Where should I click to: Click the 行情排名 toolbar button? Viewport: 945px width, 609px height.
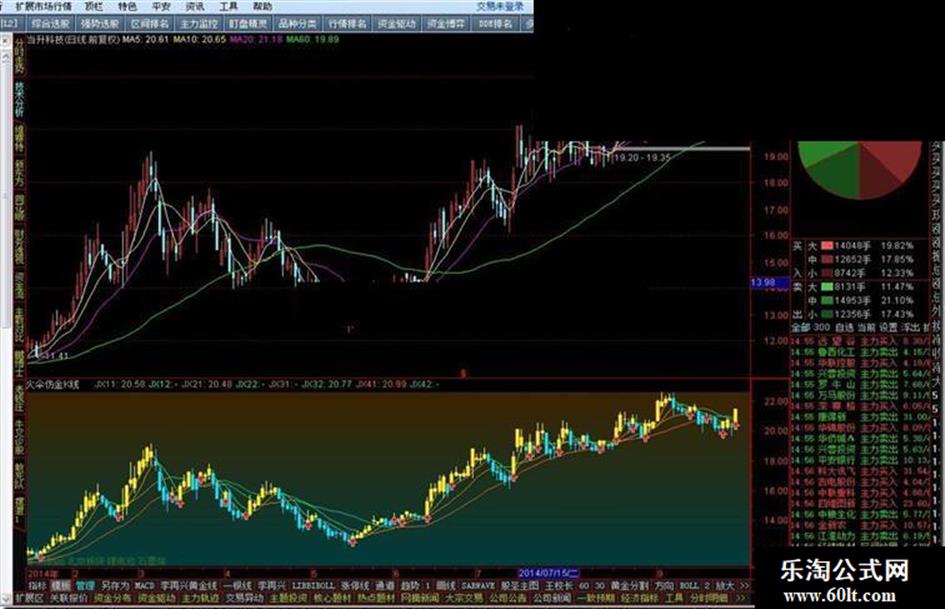(x=347, y=24)
